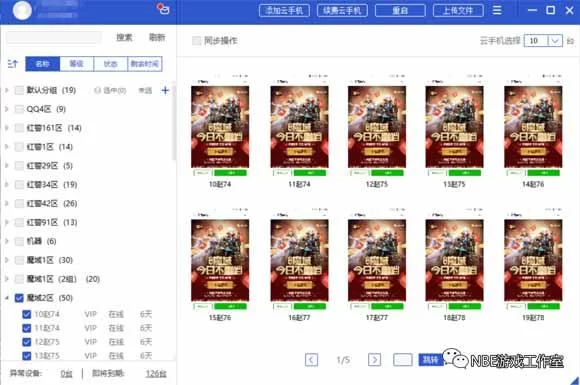Sort devices by the 剩余时间 tab
The image size is (580, 385).
(x=145, y=64)
